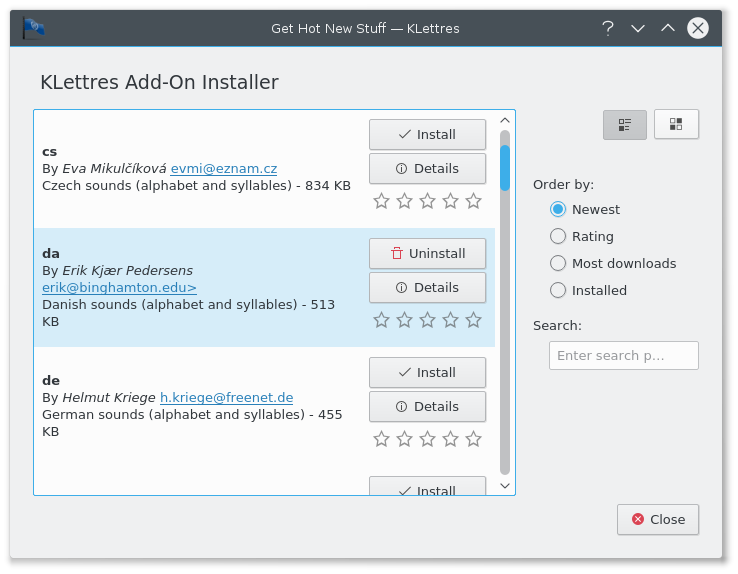
Task: Click the Close button at bottom
Action: [658, 519]
